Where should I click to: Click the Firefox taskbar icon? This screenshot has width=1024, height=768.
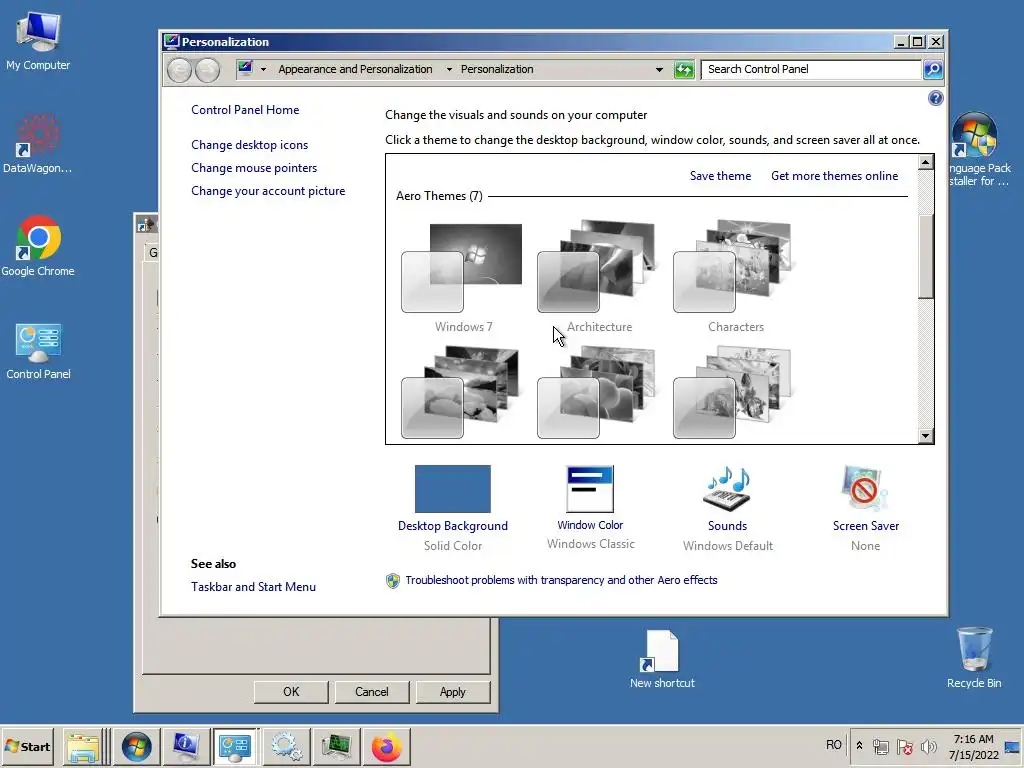coord(387,746)
